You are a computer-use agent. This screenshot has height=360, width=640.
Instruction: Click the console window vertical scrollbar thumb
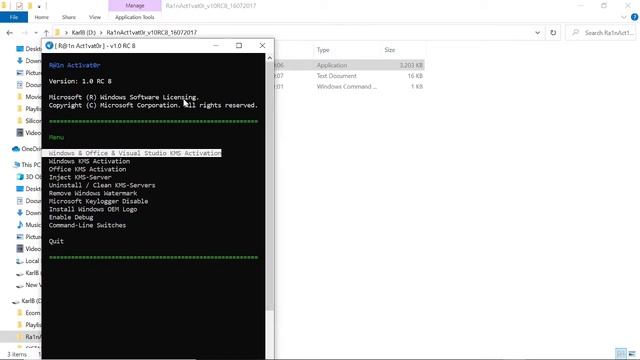[269, 187]
